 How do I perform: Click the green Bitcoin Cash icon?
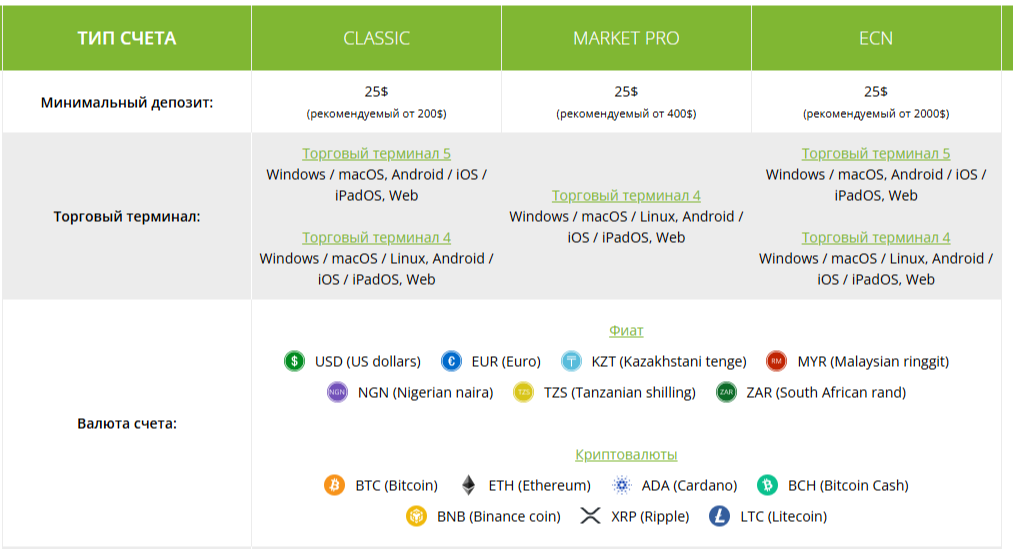click(768, 485)
